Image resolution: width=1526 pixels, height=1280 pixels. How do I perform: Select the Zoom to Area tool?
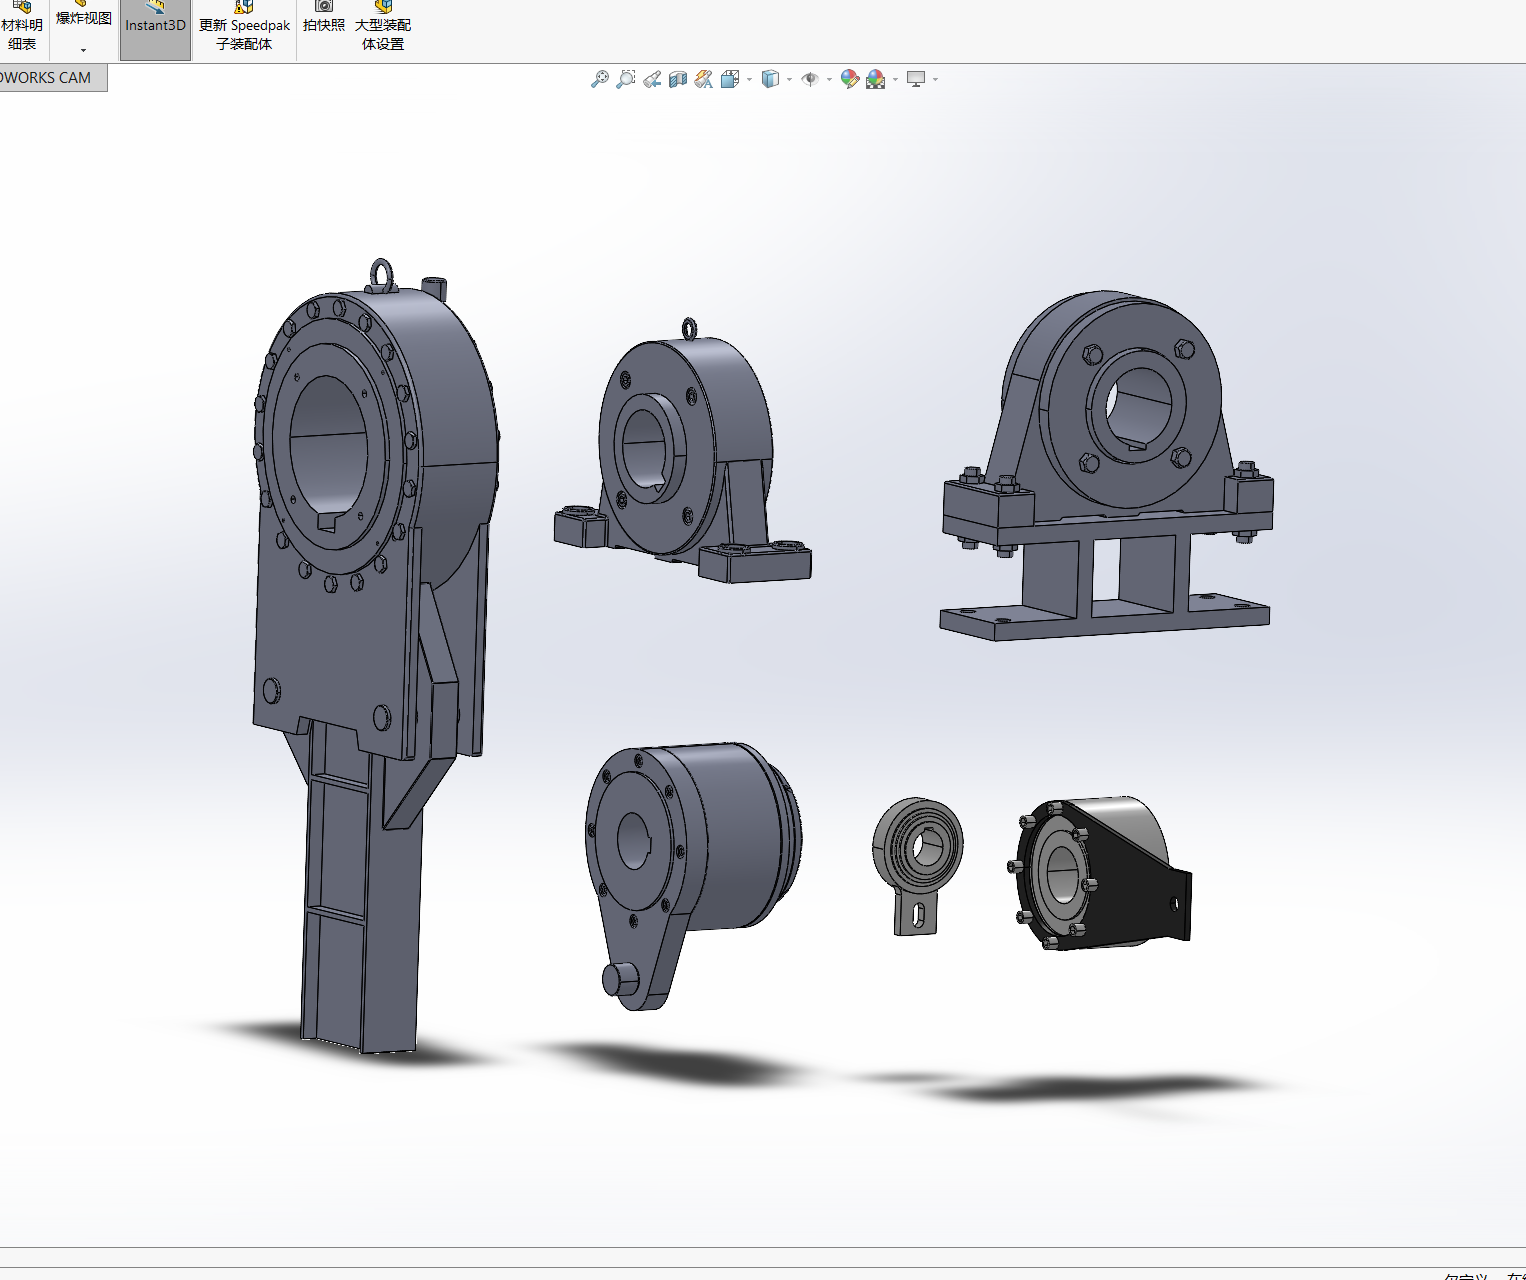pyautogui.click(x=626, y=79)
